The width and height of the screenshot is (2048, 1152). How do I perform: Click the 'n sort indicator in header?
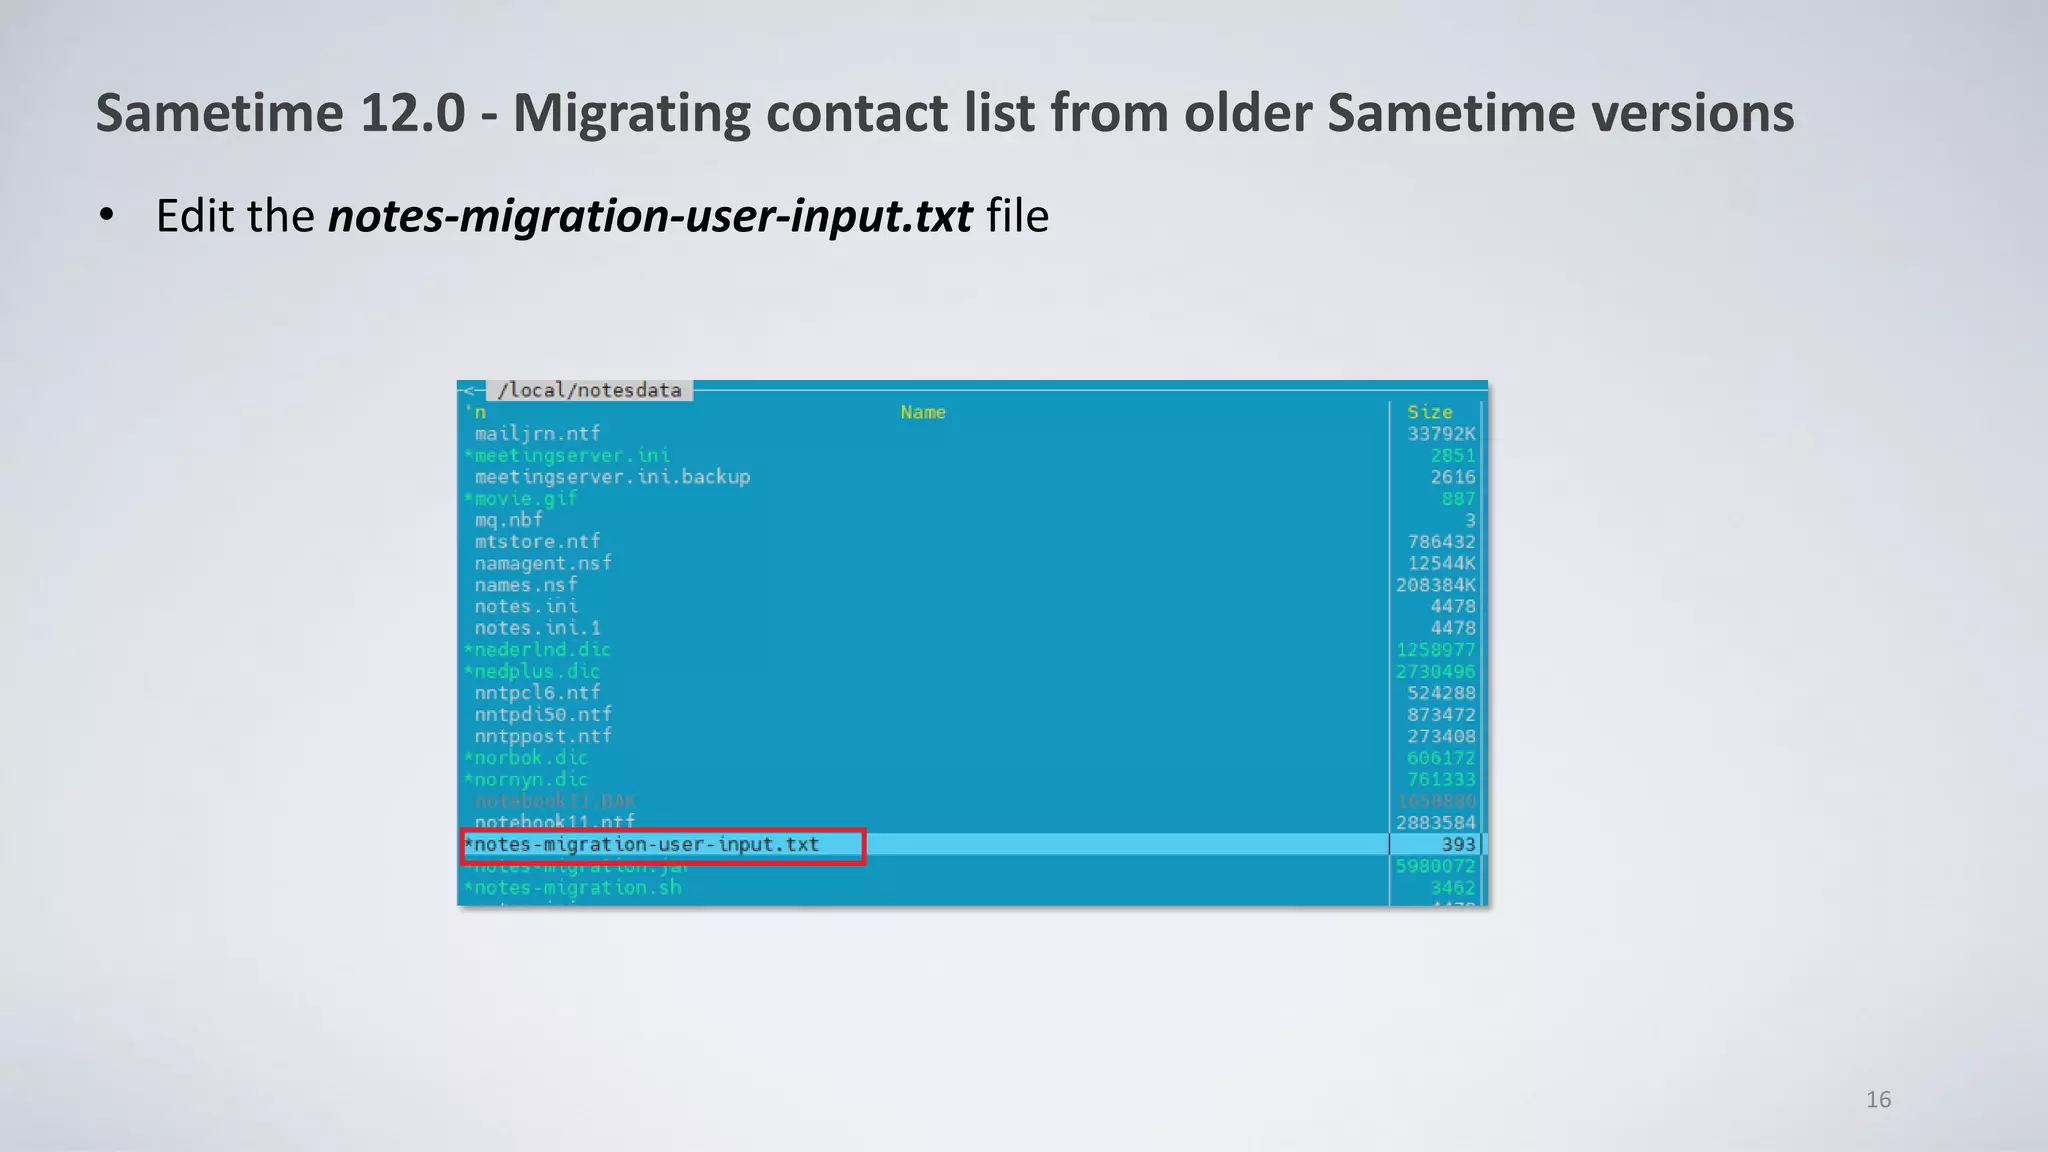click(x=476, y=412)
